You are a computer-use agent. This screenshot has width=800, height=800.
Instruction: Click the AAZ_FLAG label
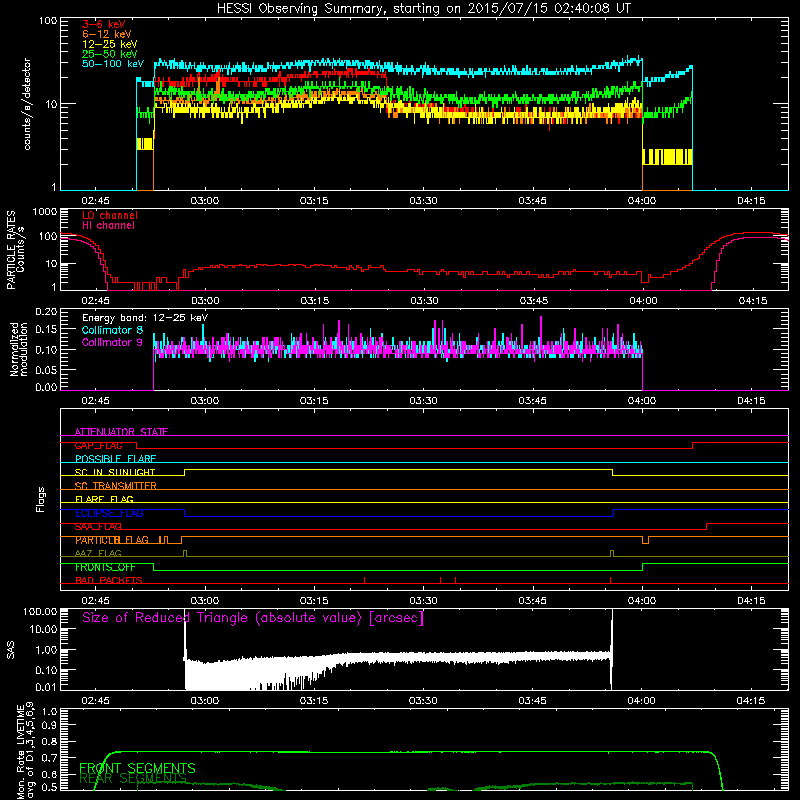(x=98, y=554)
